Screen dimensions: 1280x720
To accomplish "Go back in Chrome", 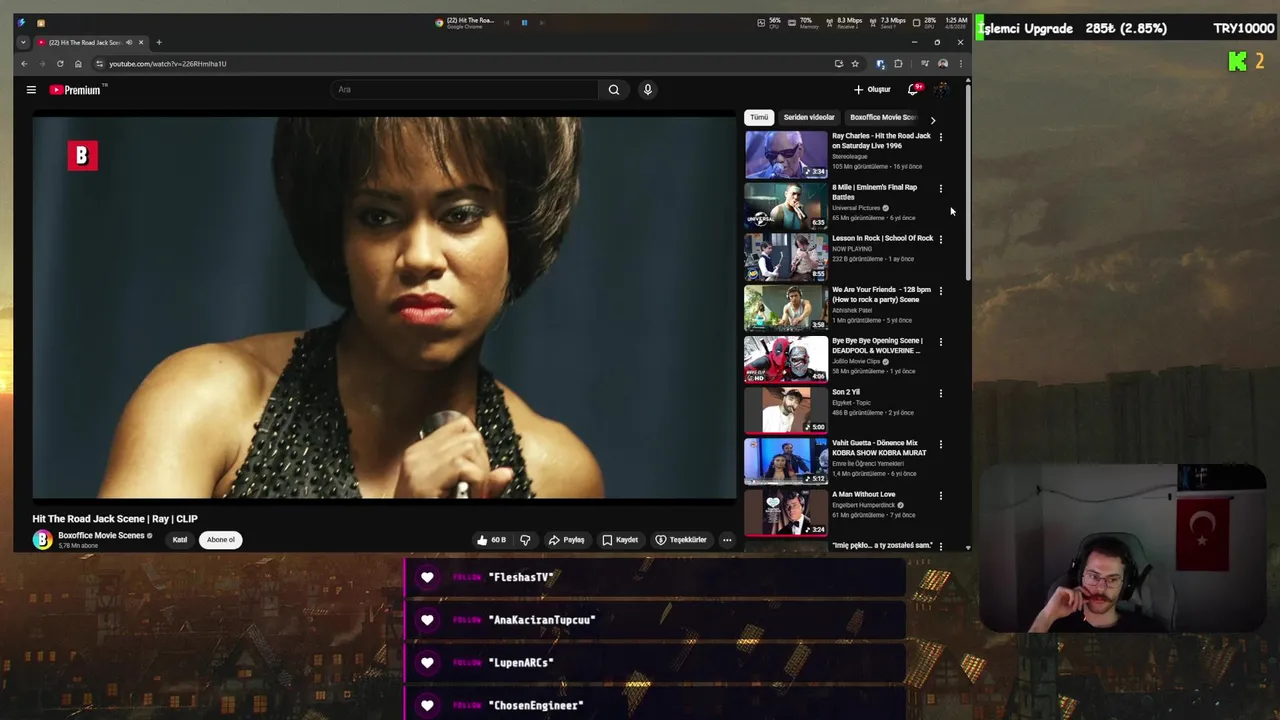I will 25,64.
